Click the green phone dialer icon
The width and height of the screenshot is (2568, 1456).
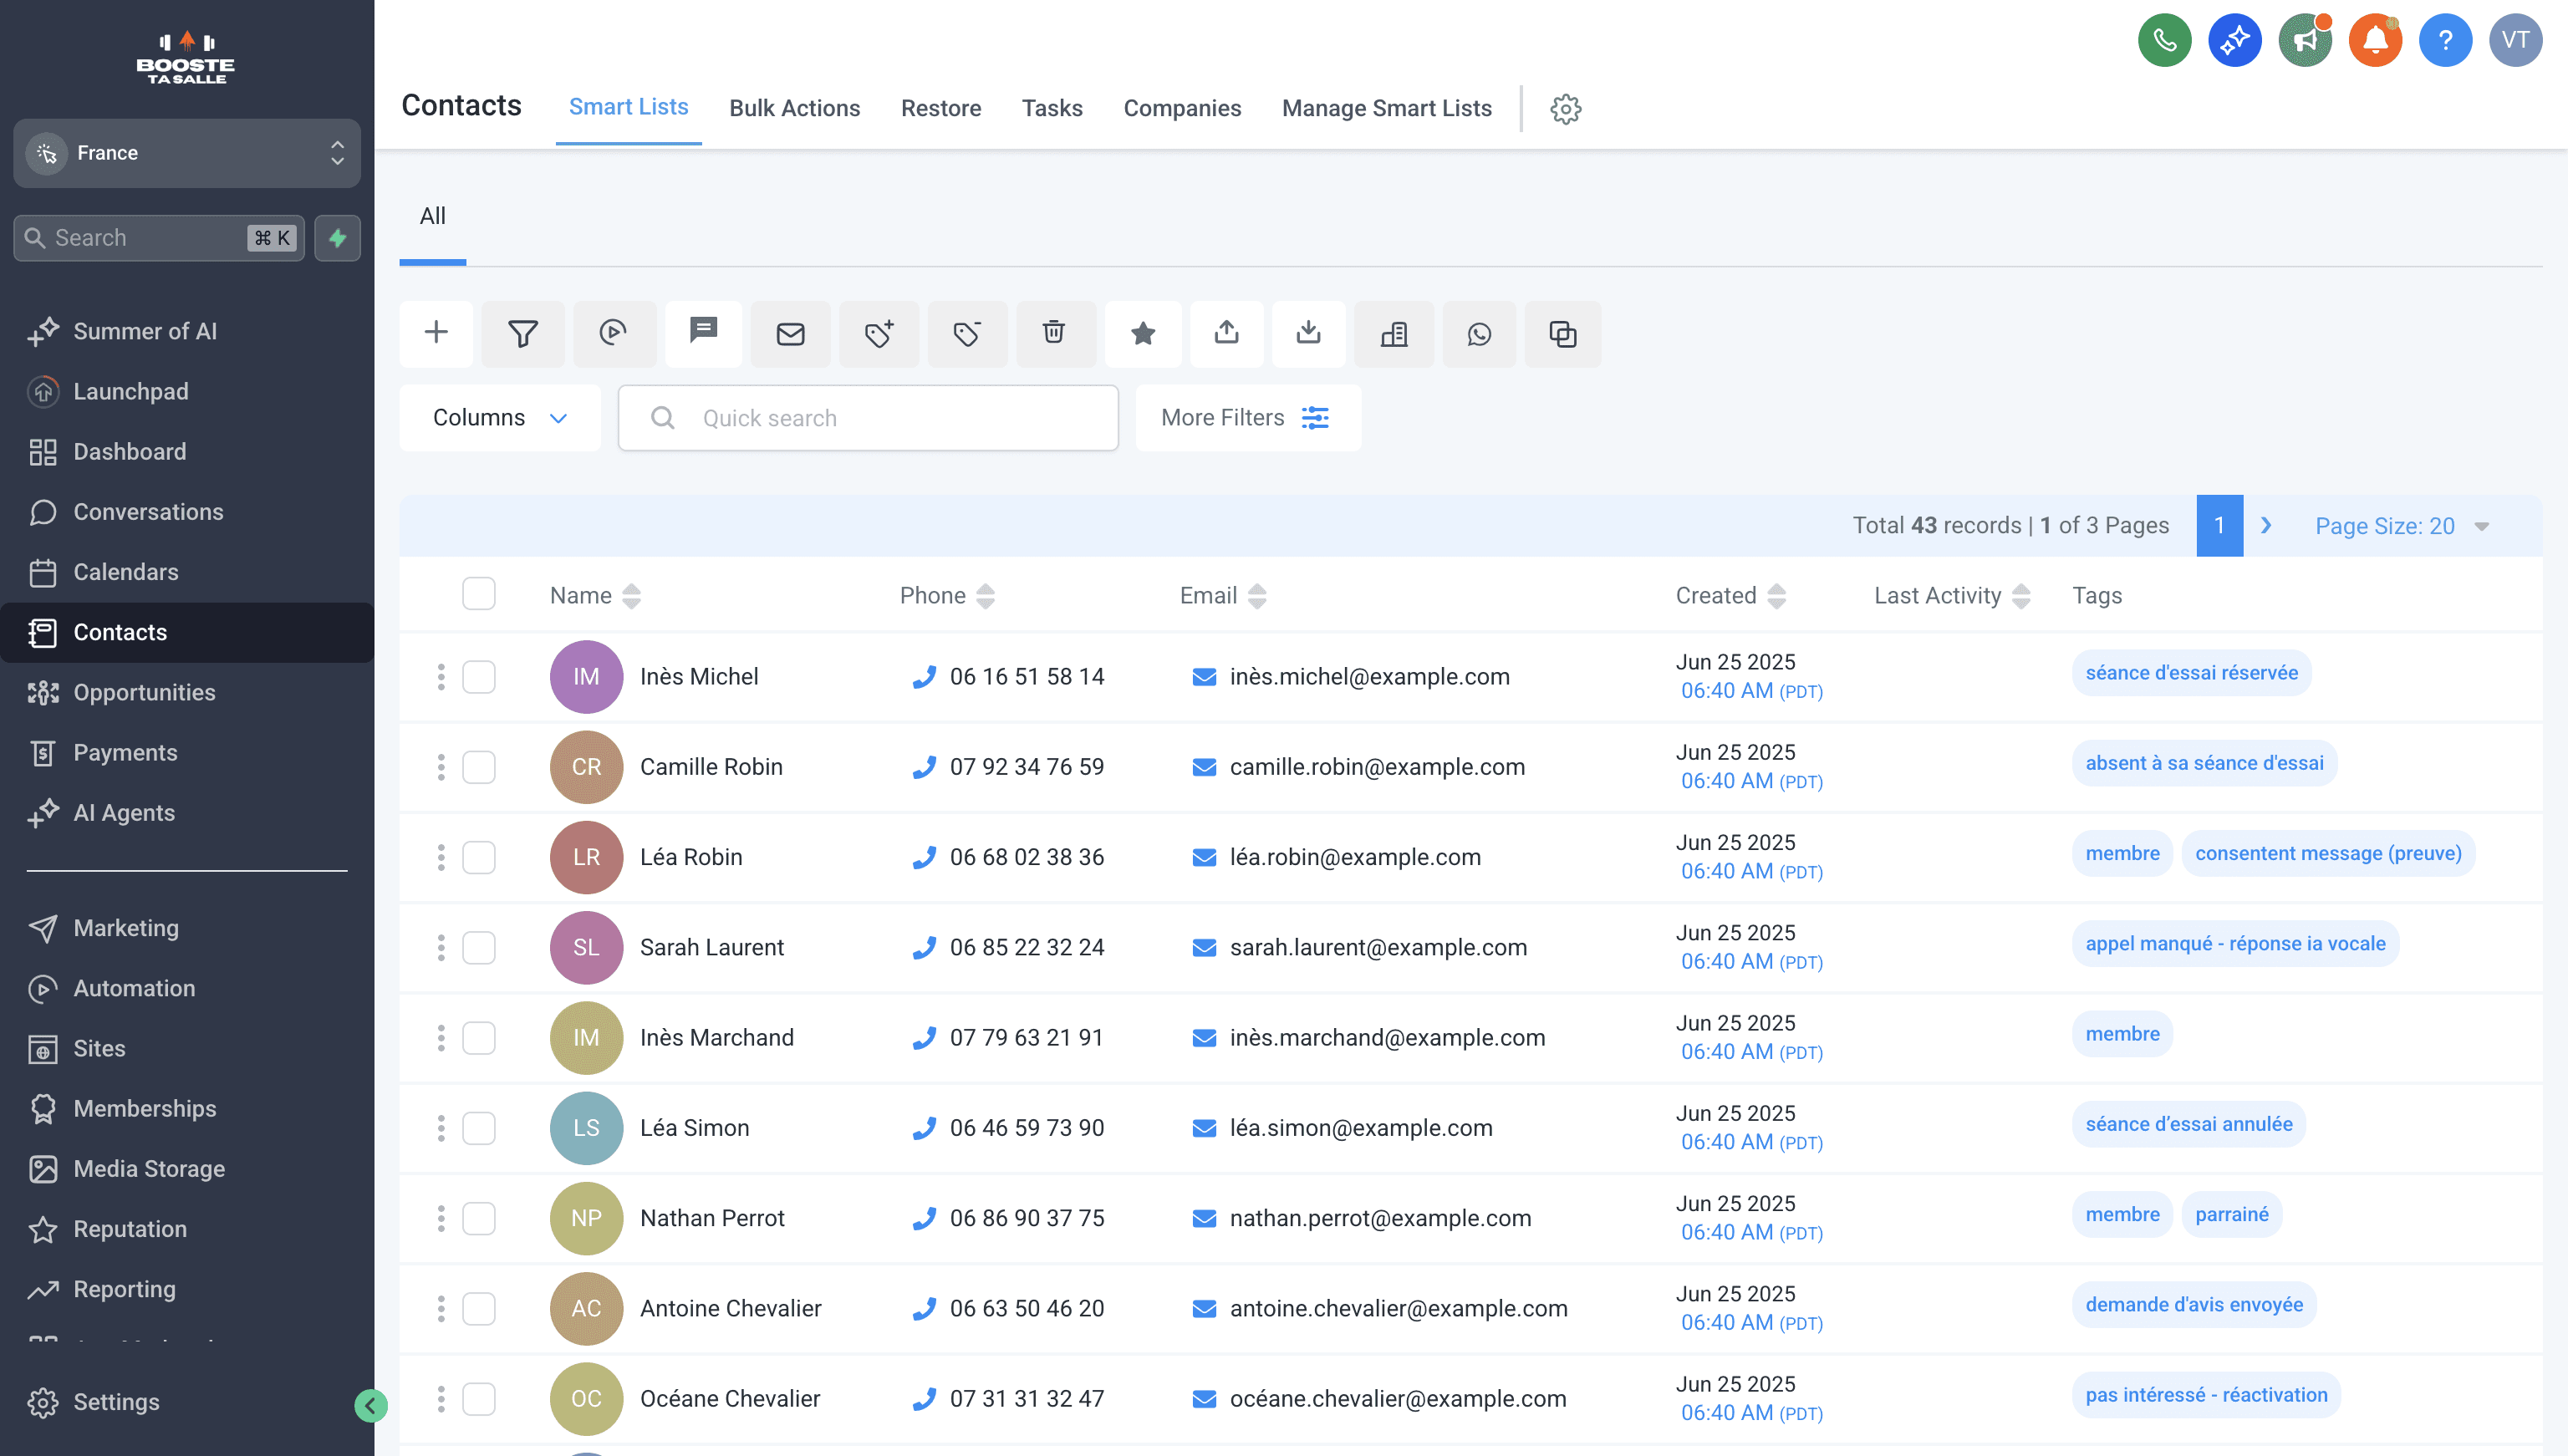pos(2164,40)
